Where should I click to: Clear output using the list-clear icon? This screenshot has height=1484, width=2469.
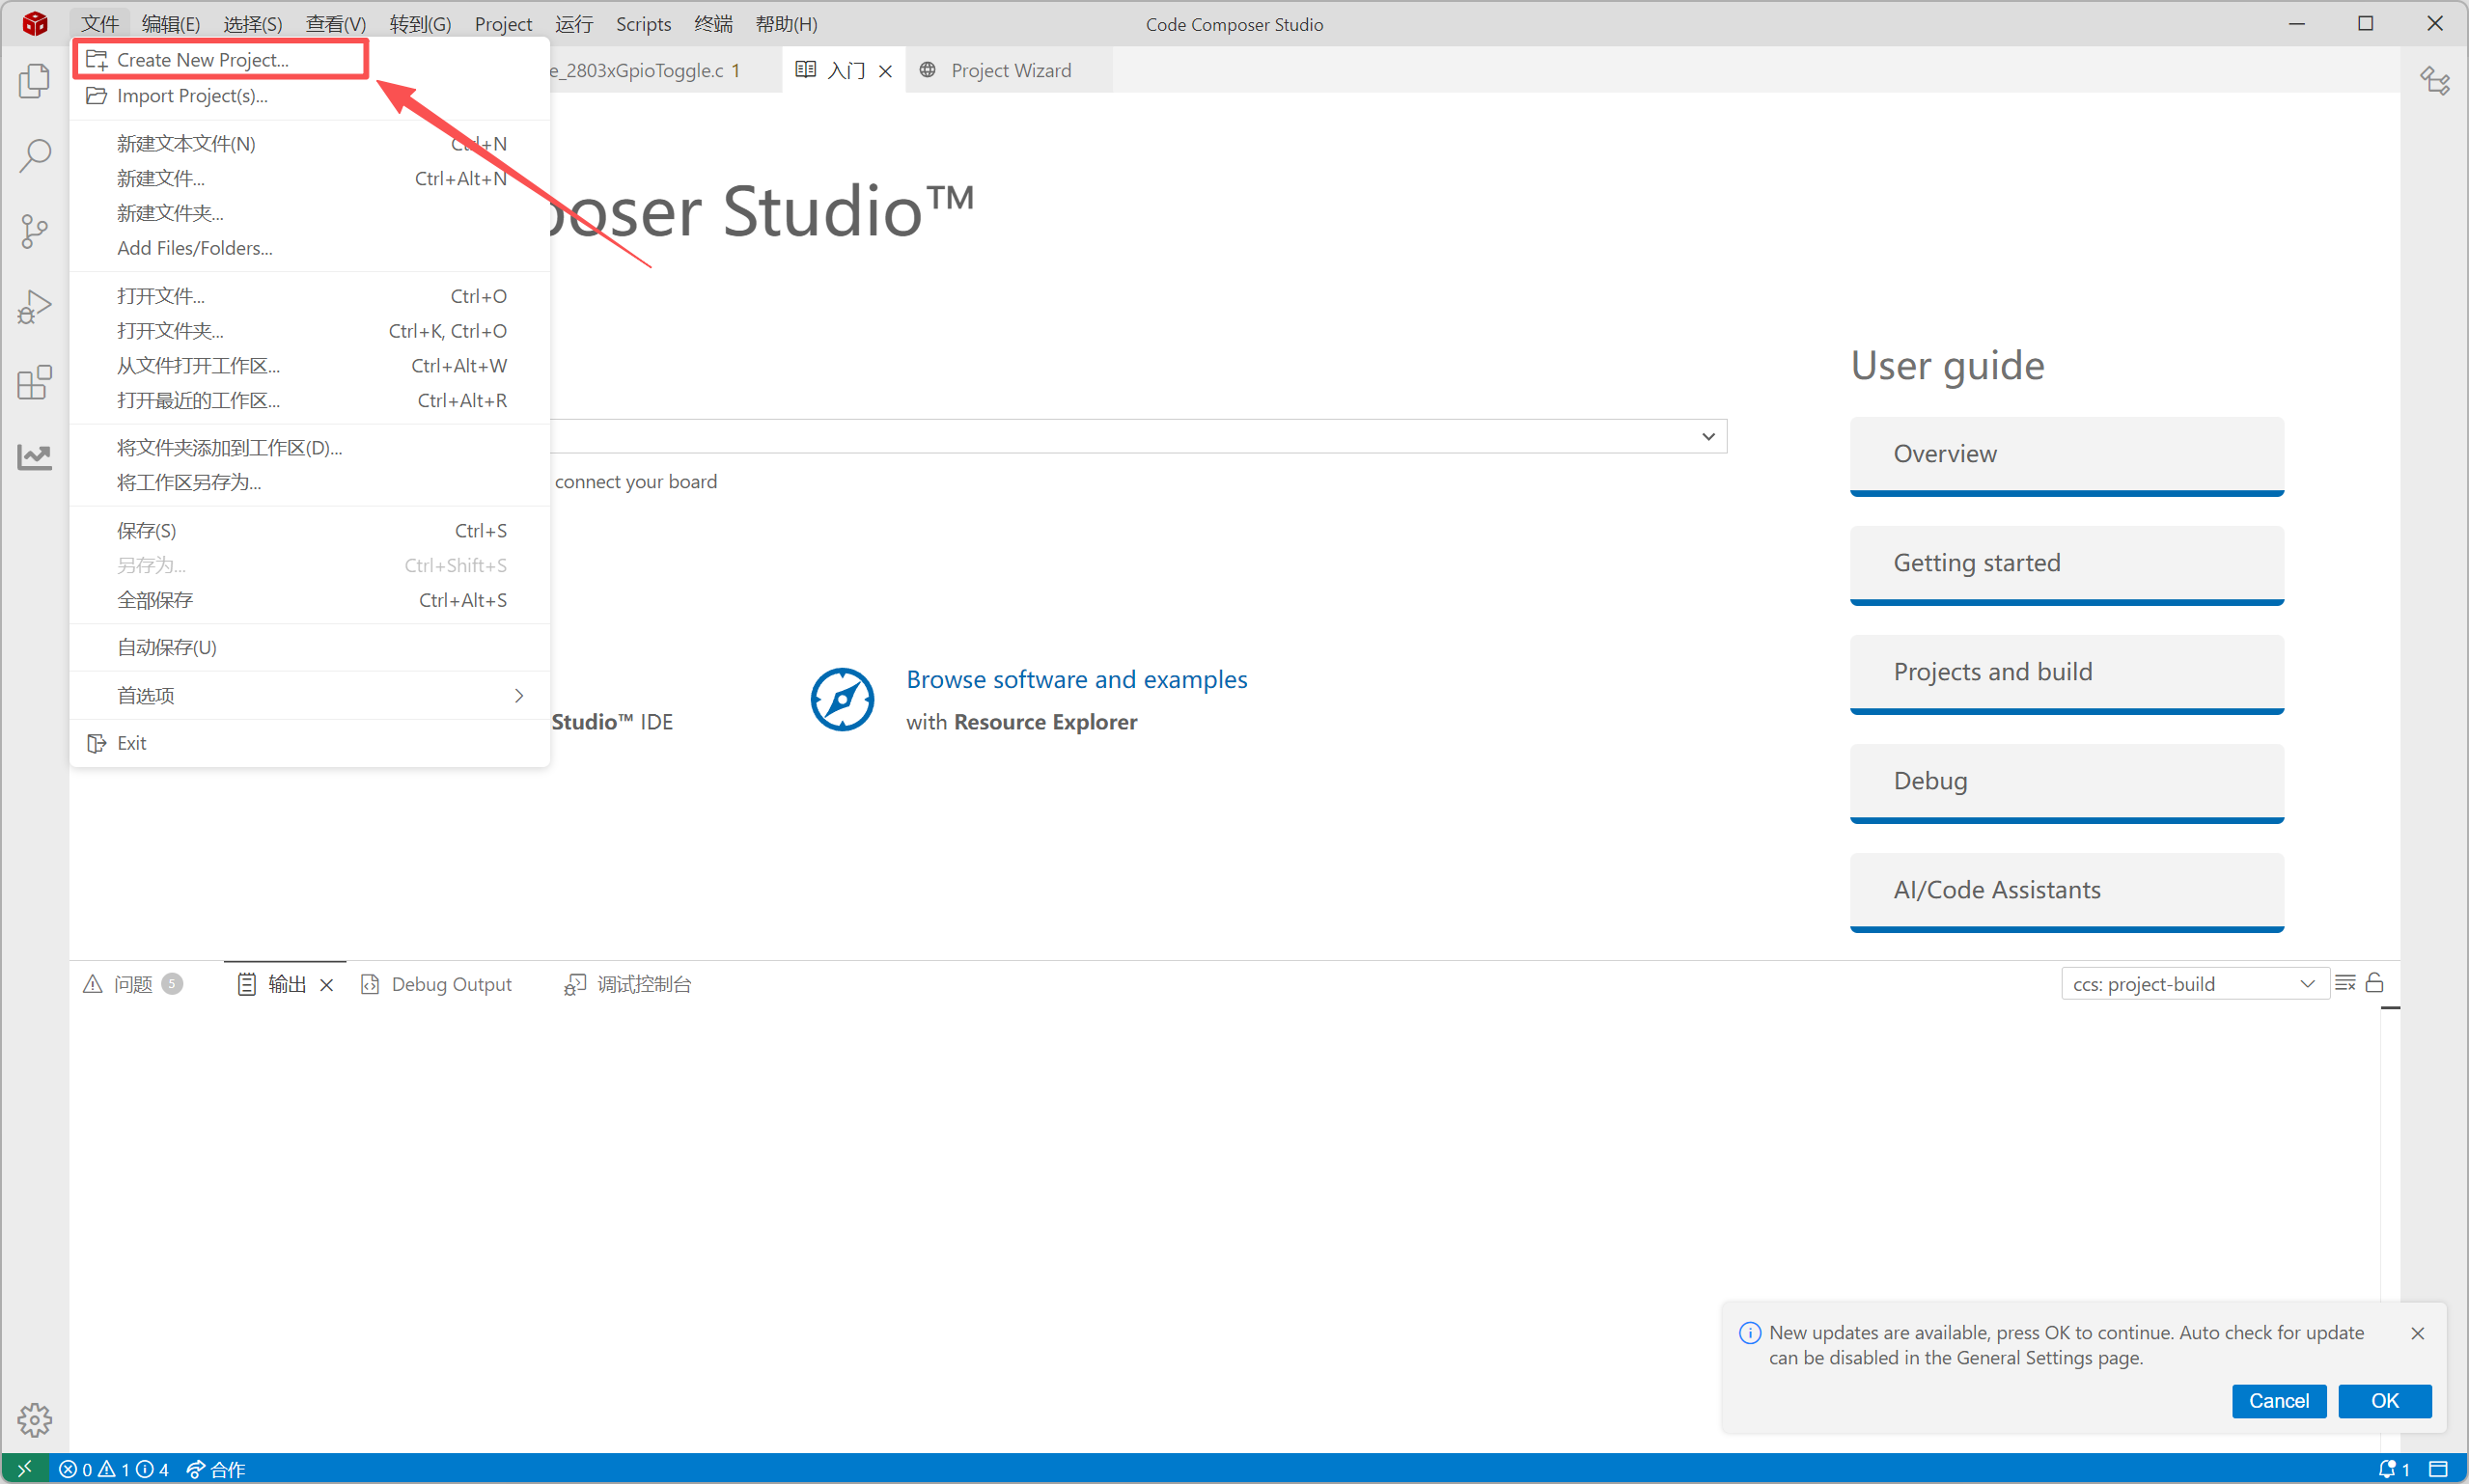click(2344, 983)
